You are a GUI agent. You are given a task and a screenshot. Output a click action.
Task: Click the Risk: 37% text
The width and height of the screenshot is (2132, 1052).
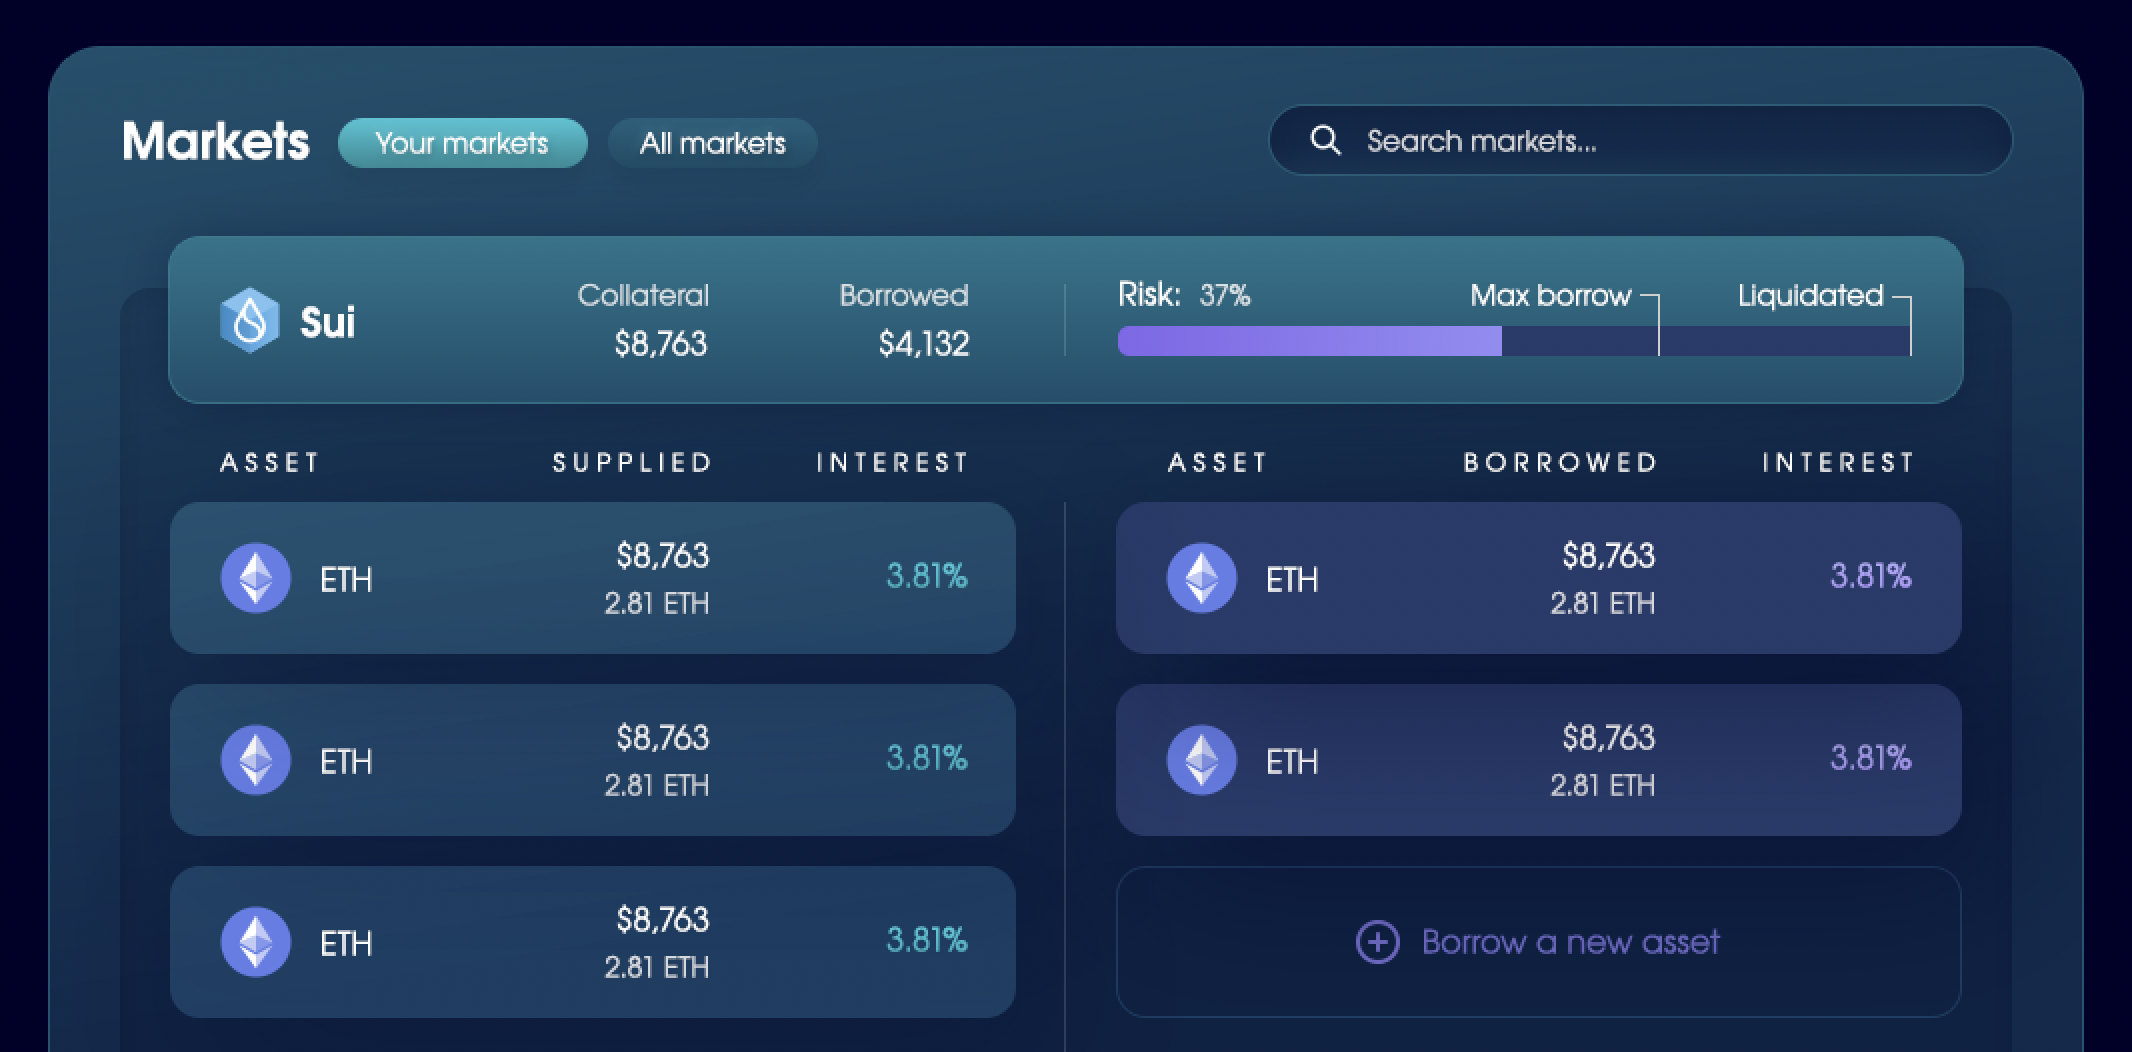[x=1184, y=295]
